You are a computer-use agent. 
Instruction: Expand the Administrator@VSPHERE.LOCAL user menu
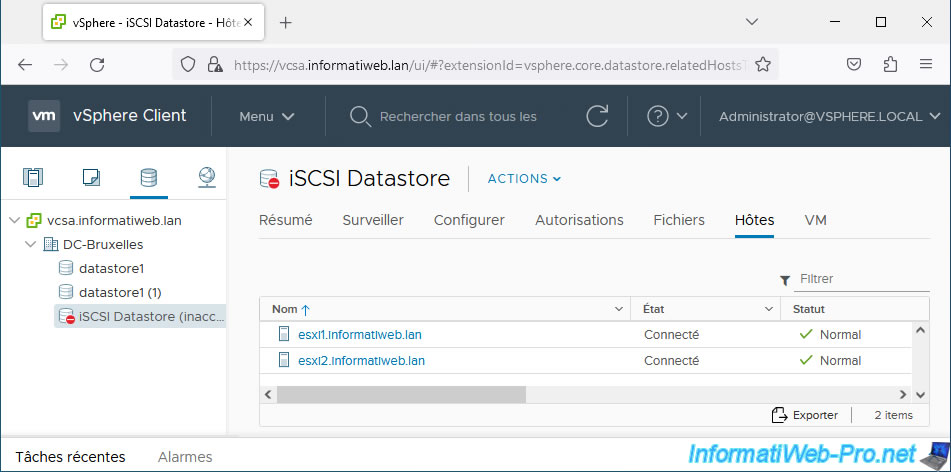(829, 116)
